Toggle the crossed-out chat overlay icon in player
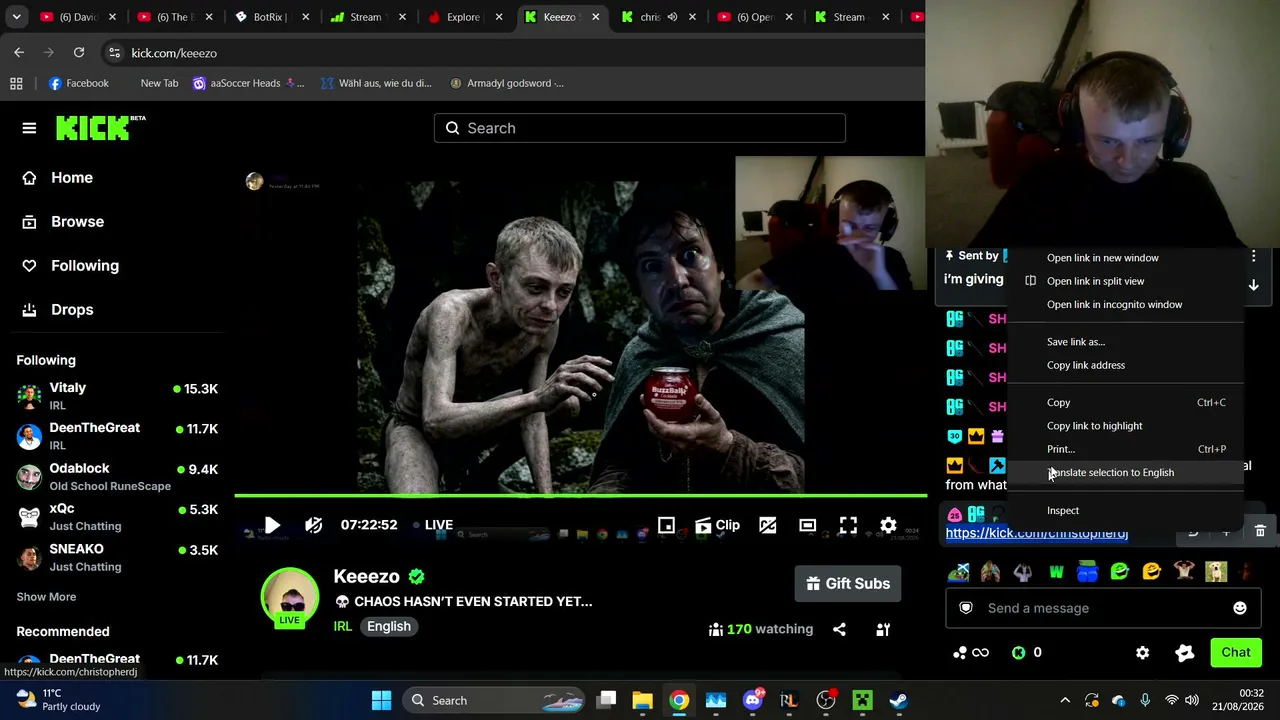1280x720 pixels. tap(768, 525)
